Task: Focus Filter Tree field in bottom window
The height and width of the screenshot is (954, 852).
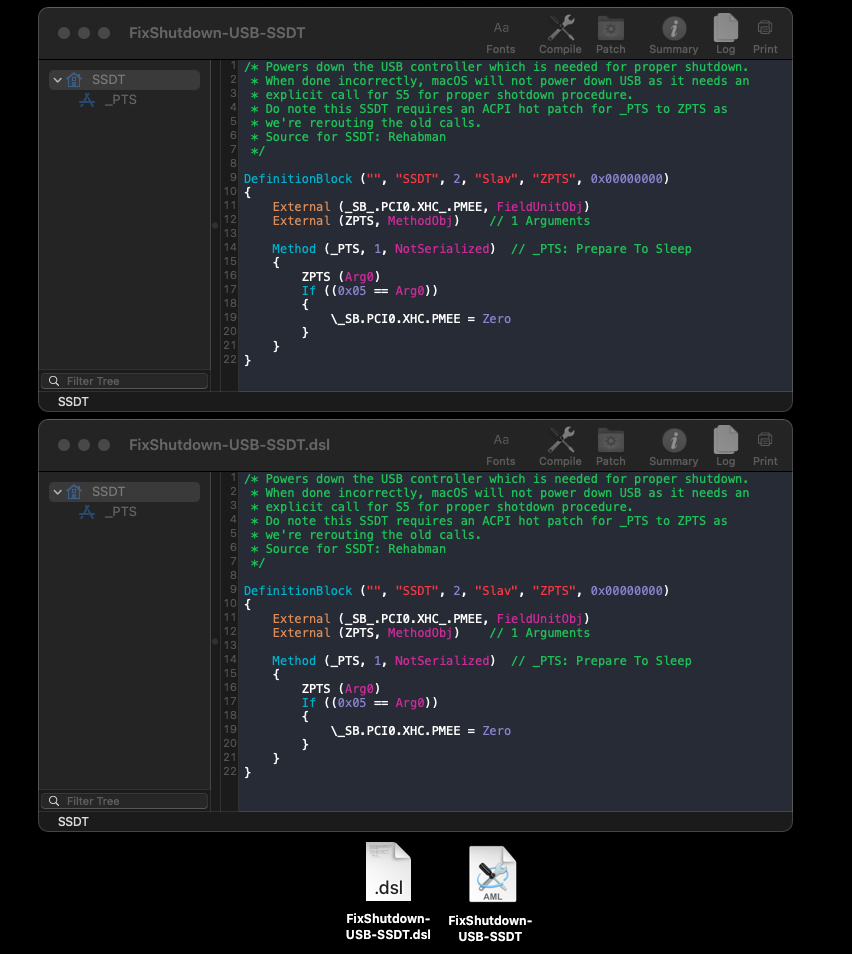Action: coord(130,801)
